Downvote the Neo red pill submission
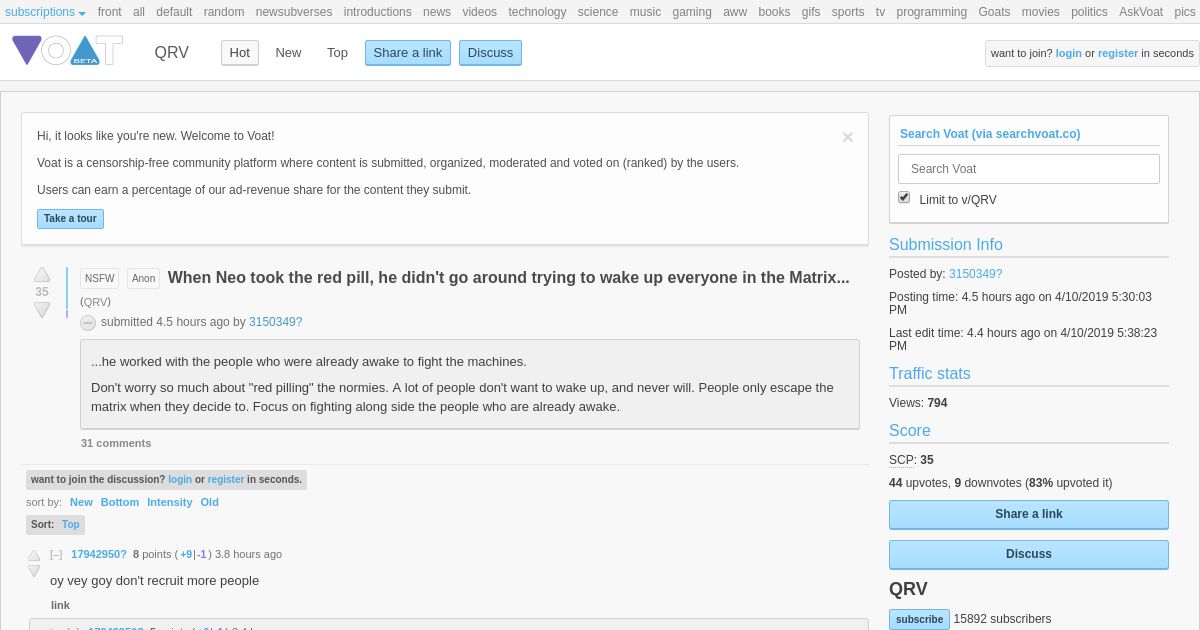Viewport: 1200px width, 630px height. (x=42, y=310)
